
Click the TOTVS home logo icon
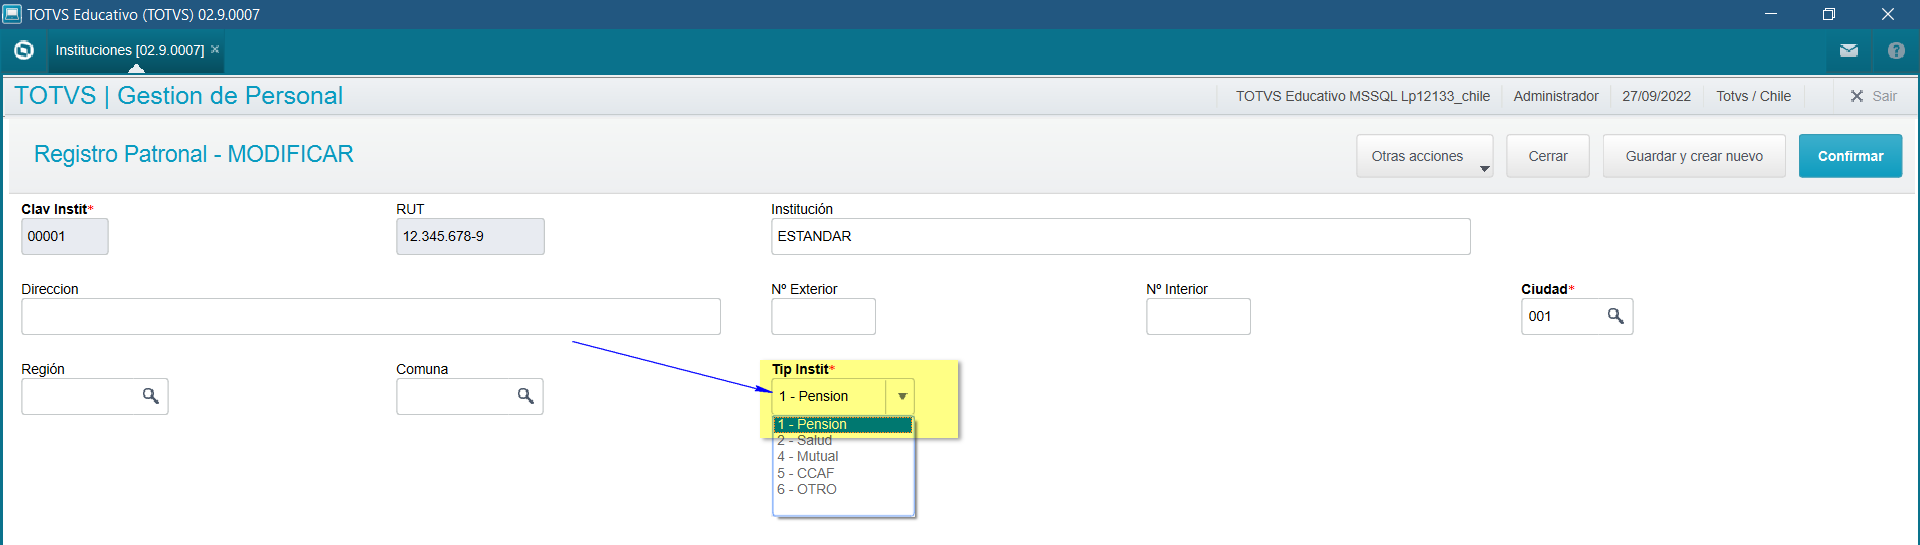click(24, 50)
